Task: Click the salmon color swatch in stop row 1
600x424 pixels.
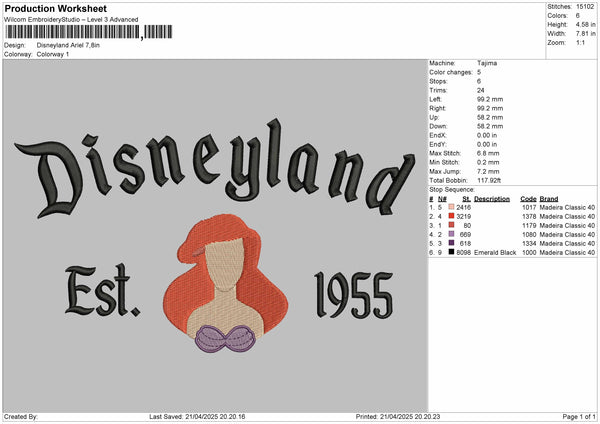Action: [x=452, y=207]
